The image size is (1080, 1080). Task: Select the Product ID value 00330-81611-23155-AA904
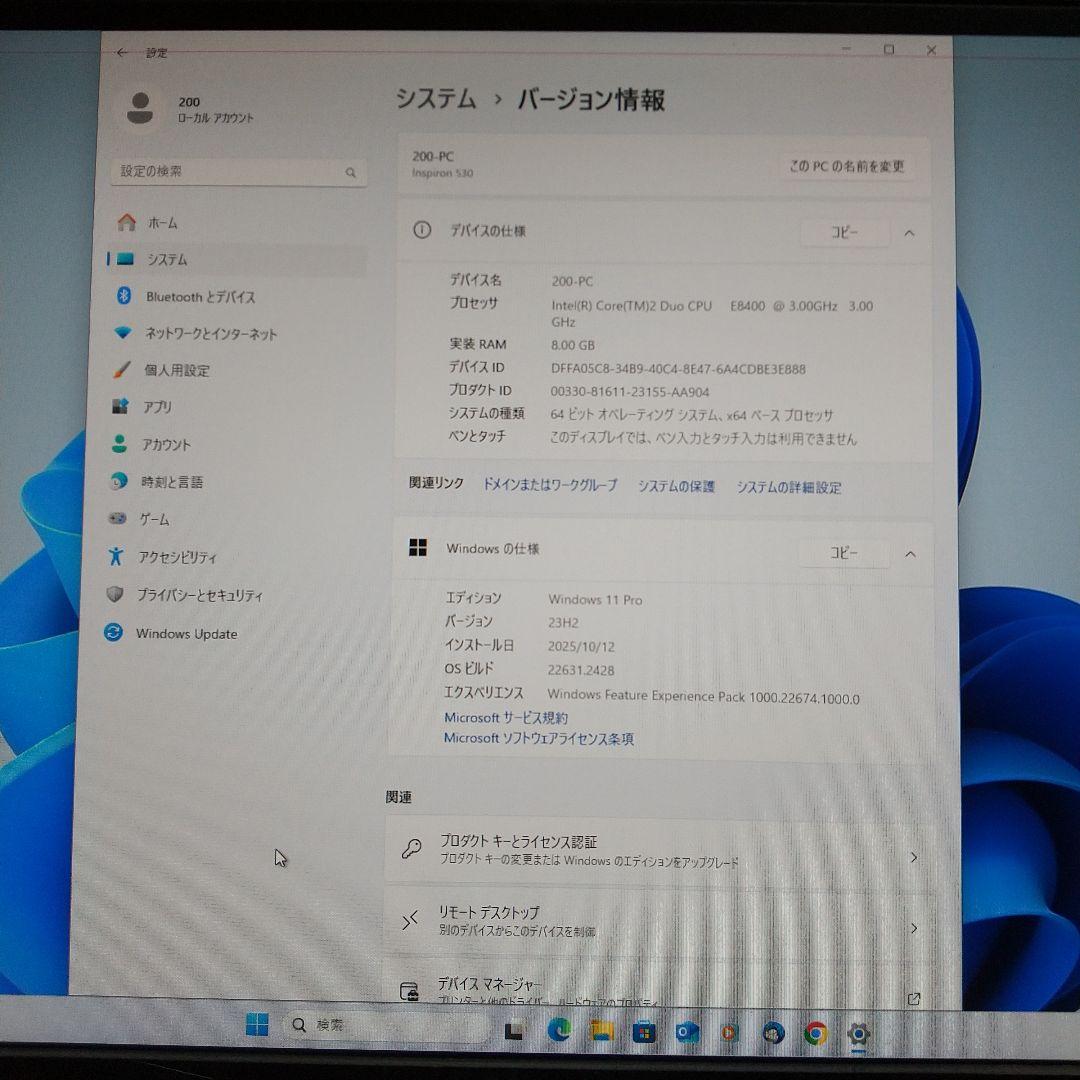tap(630, 392)
